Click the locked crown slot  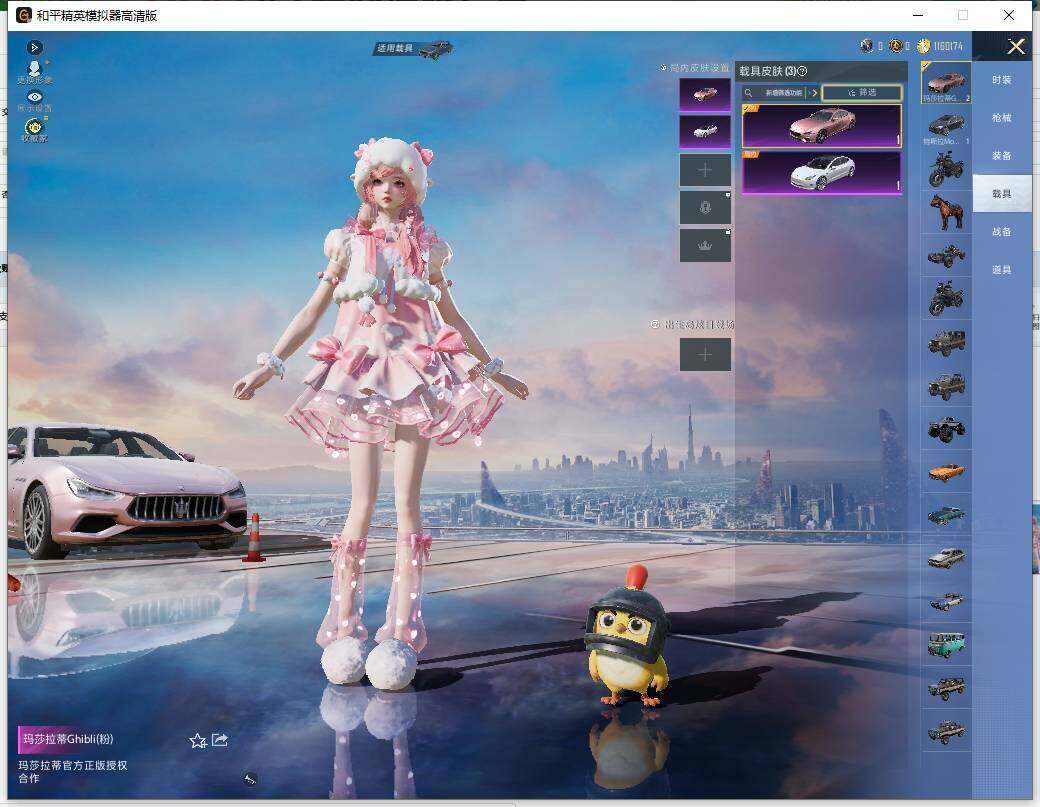coord(705,246)
